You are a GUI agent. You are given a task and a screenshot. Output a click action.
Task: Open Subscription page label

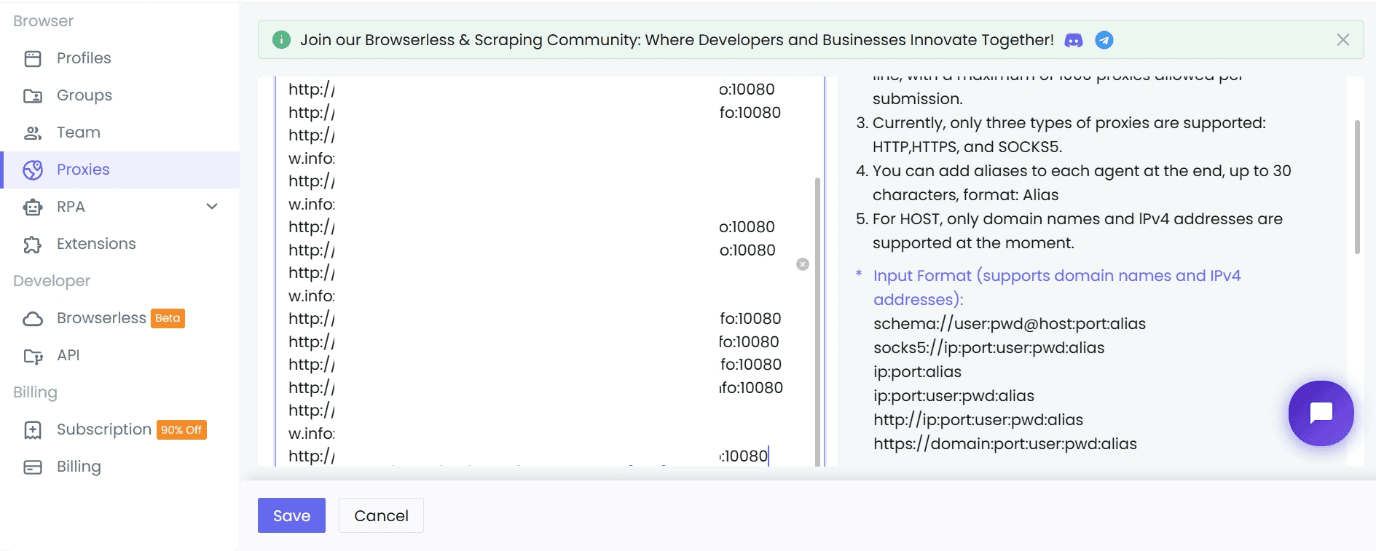pos(104,429)
